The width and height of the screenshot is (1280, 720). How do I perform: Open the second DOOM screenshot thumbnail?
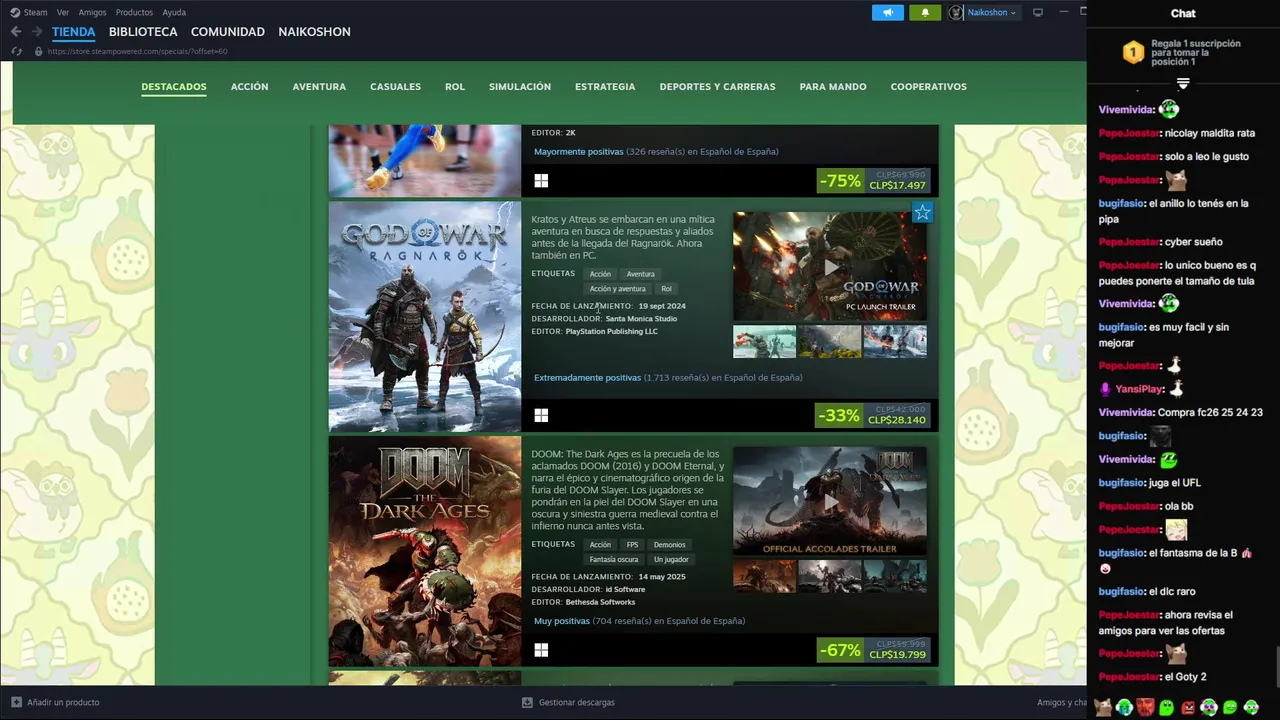coord(829,576)
